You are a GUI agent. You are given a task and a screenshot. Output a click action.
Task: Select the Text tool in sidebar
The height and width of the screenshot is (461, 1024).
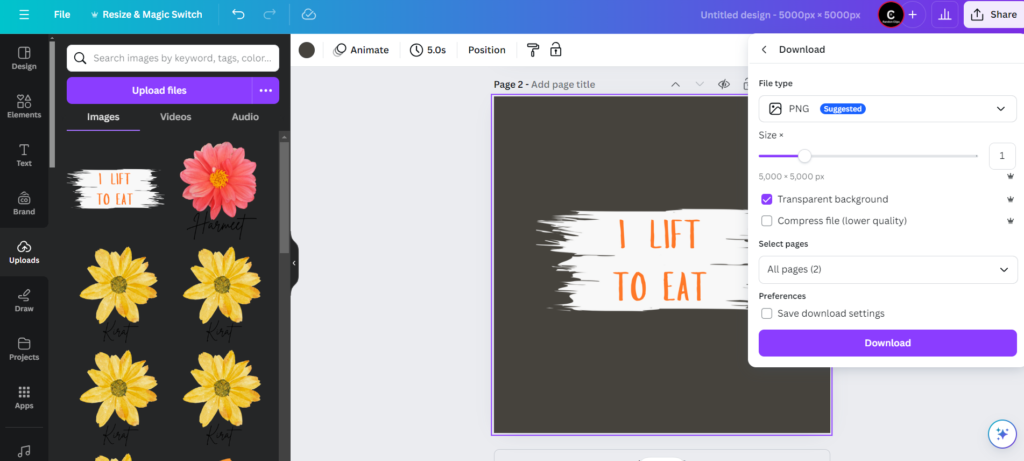point(24,154)
